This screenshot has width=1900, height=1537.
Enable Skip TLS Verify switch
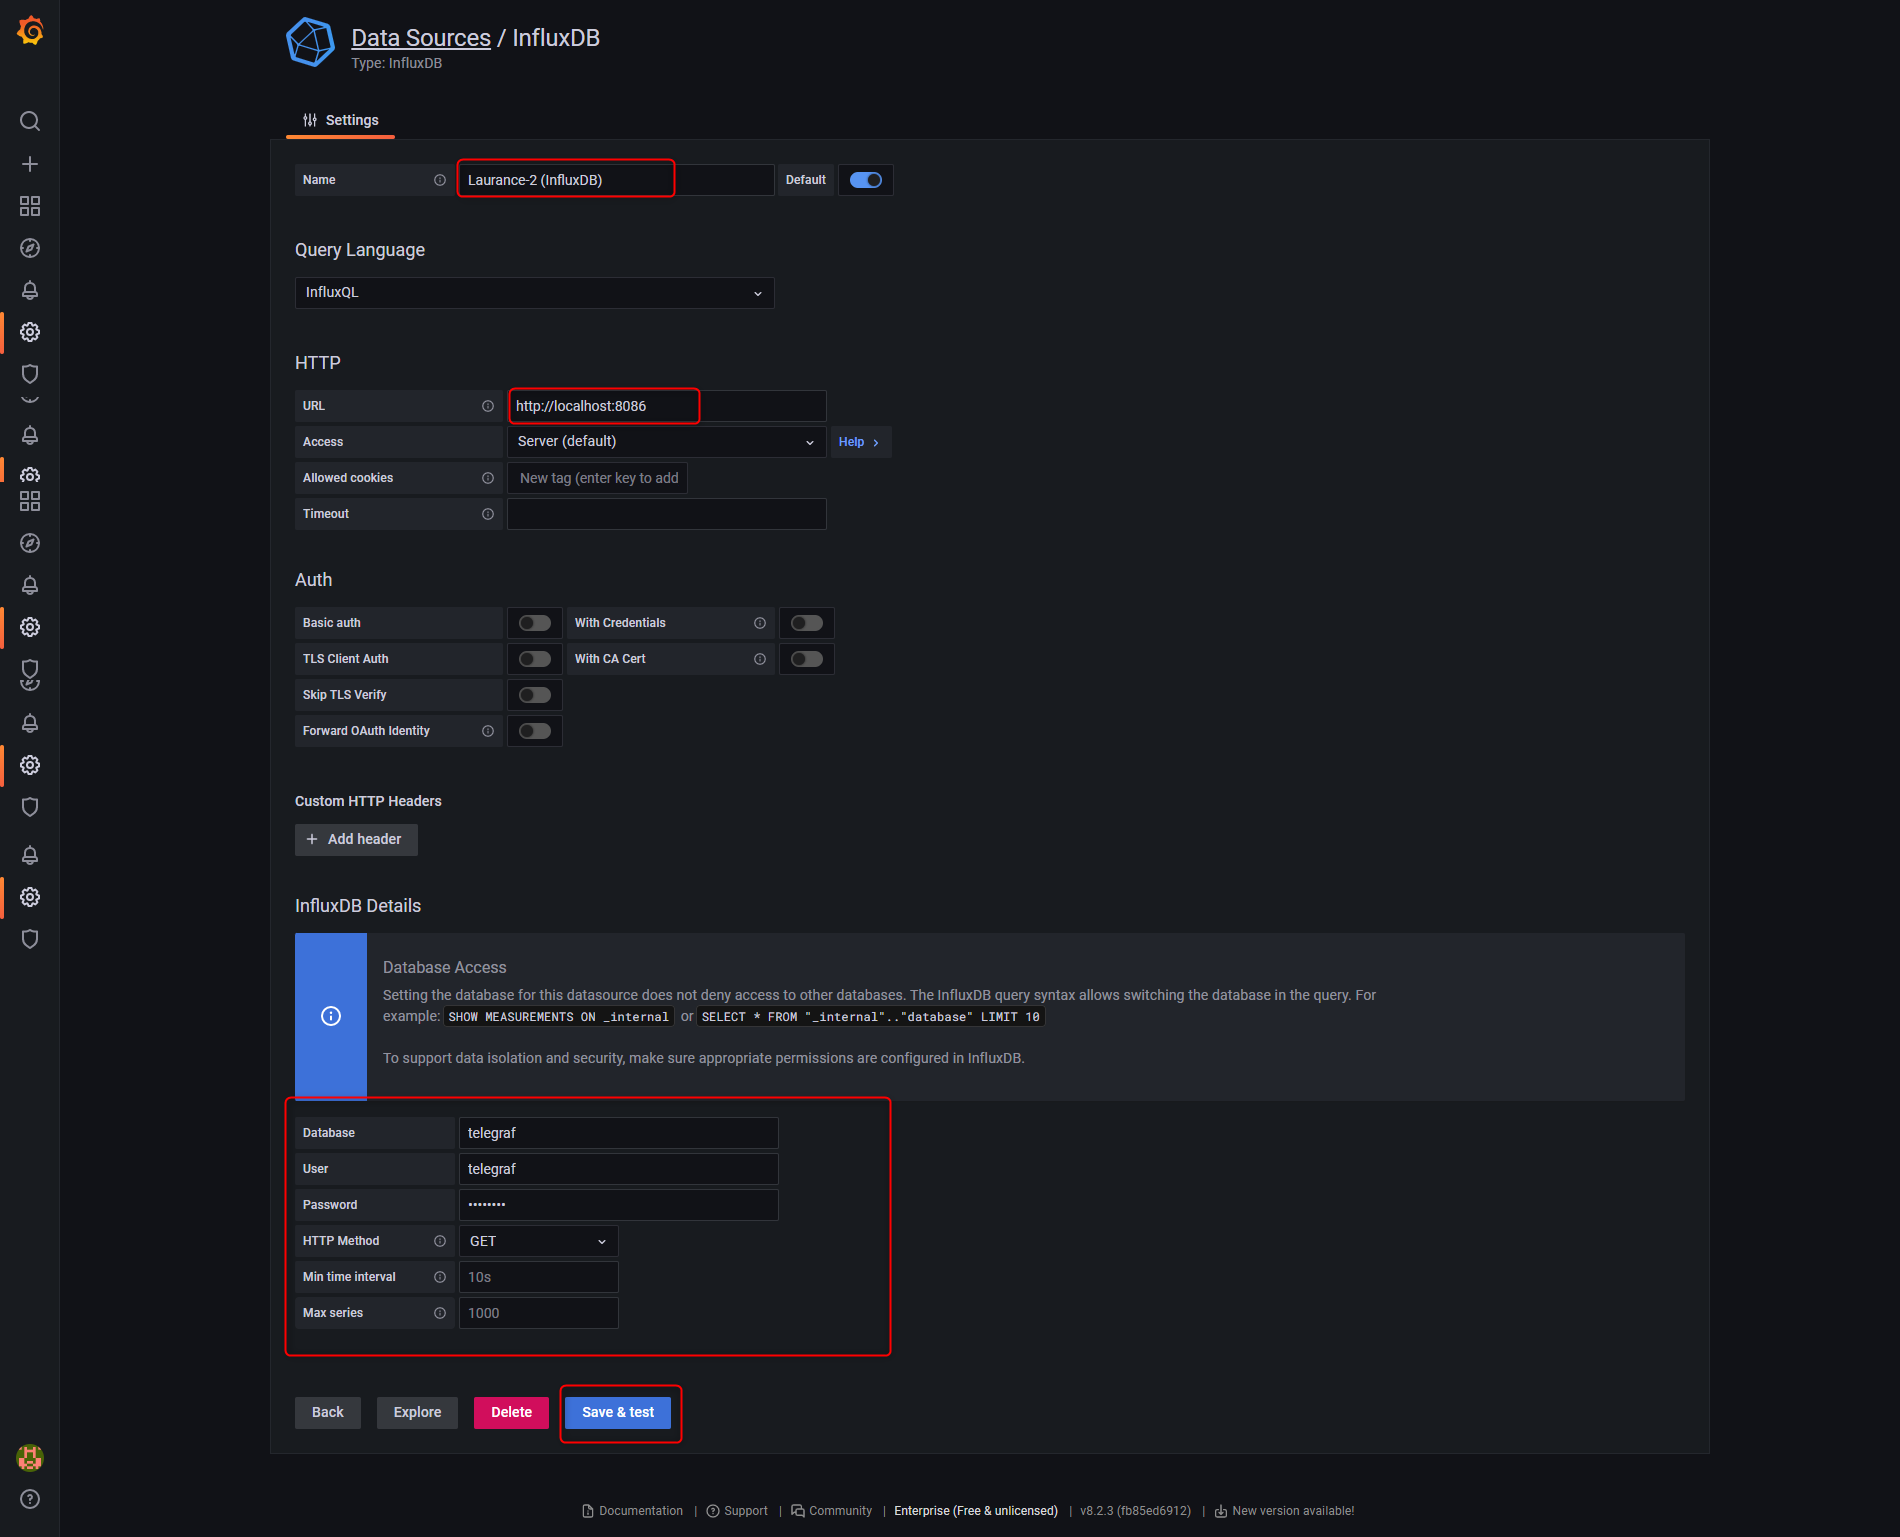click(x=535, y=695)
